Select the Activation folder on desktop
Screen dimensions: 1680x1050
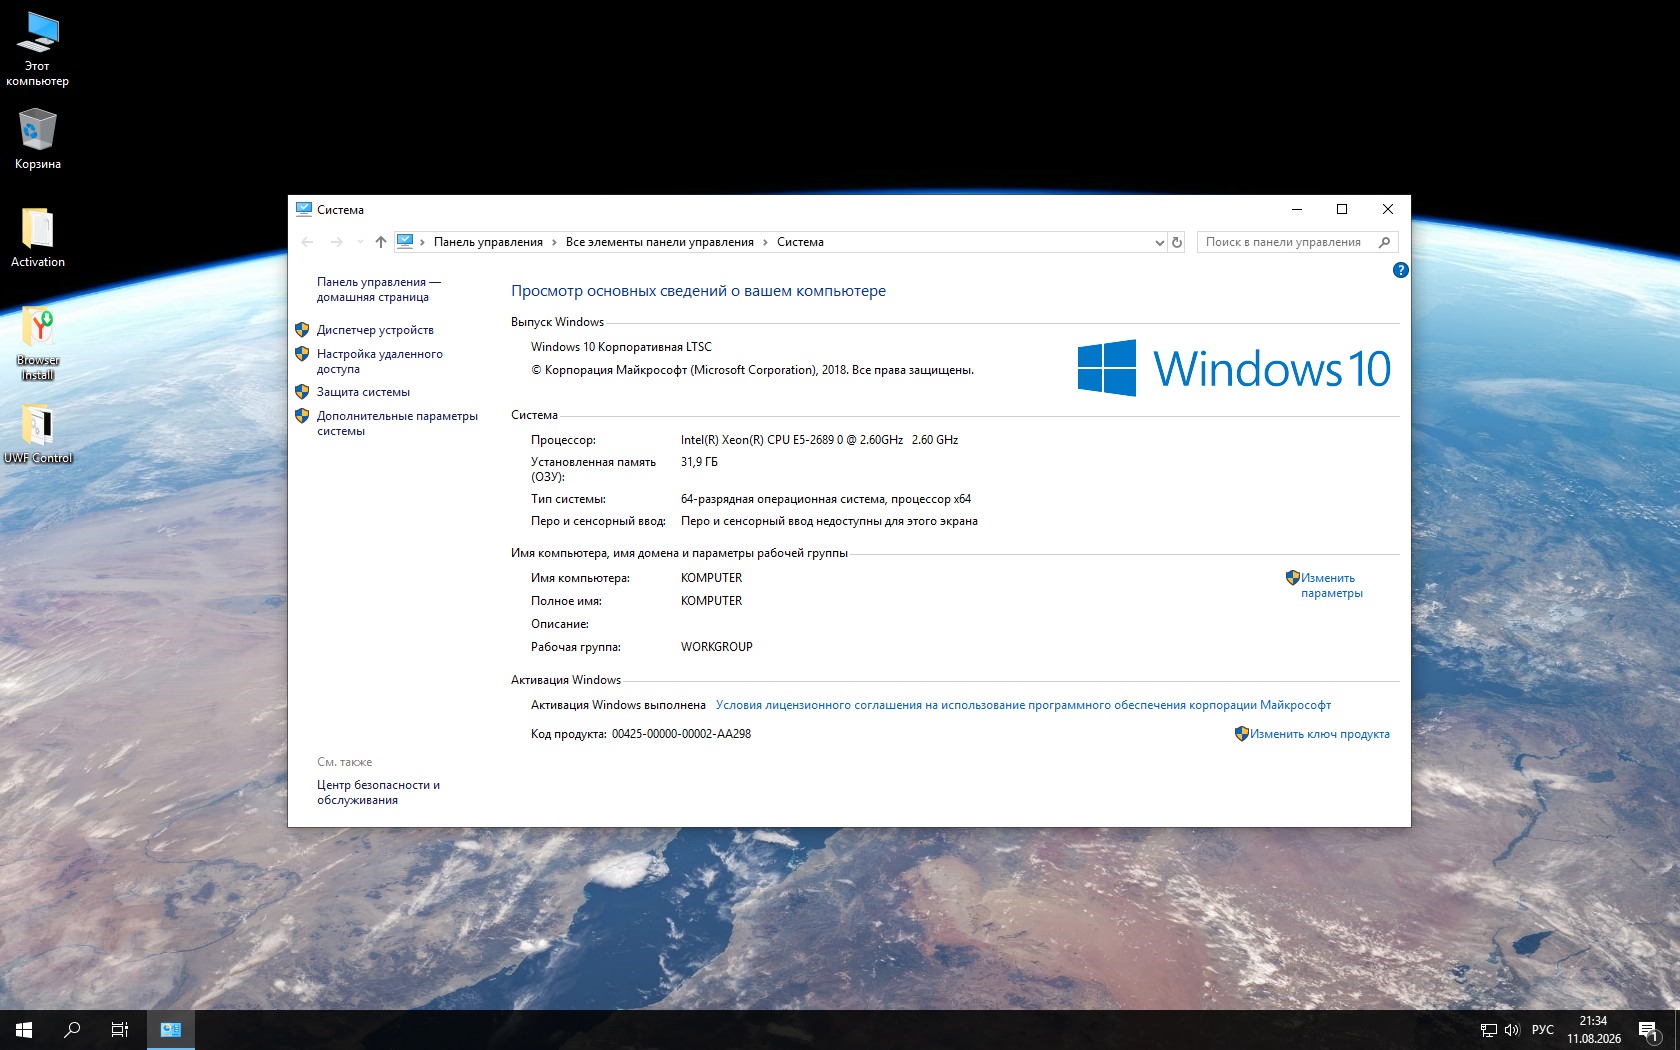(x=38, y=238)
